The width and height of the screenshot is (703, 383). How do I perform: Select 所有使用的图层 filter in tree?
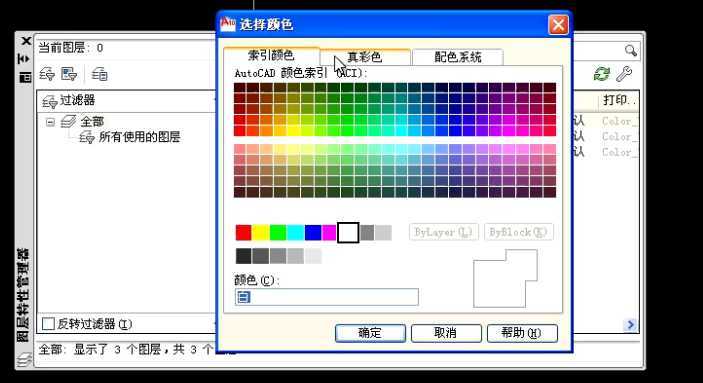139,137
